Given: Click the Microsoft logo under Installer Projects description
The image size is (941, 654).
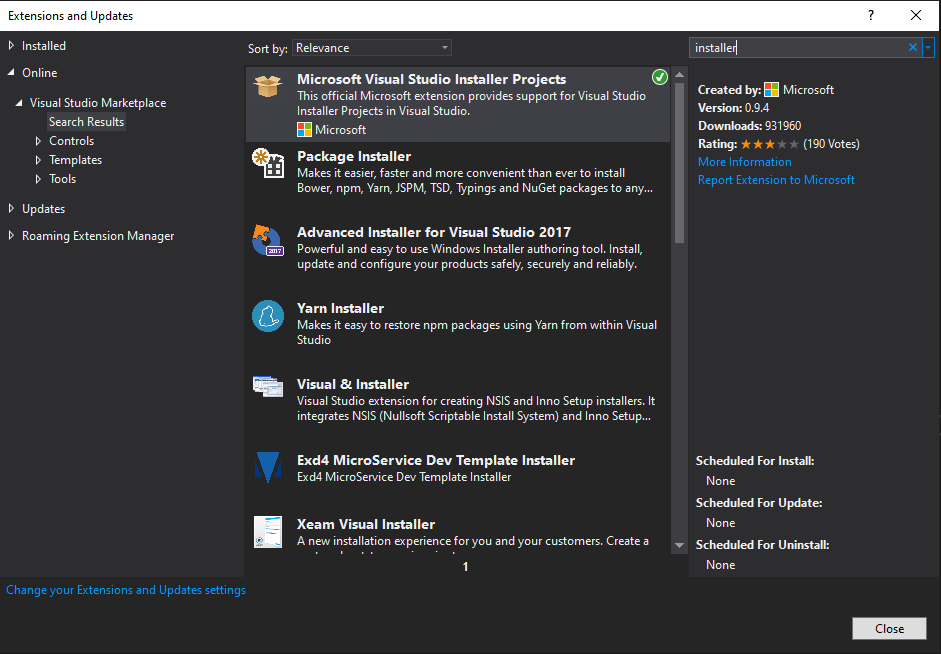Looking at the screenshot, I should click(304, 130).
